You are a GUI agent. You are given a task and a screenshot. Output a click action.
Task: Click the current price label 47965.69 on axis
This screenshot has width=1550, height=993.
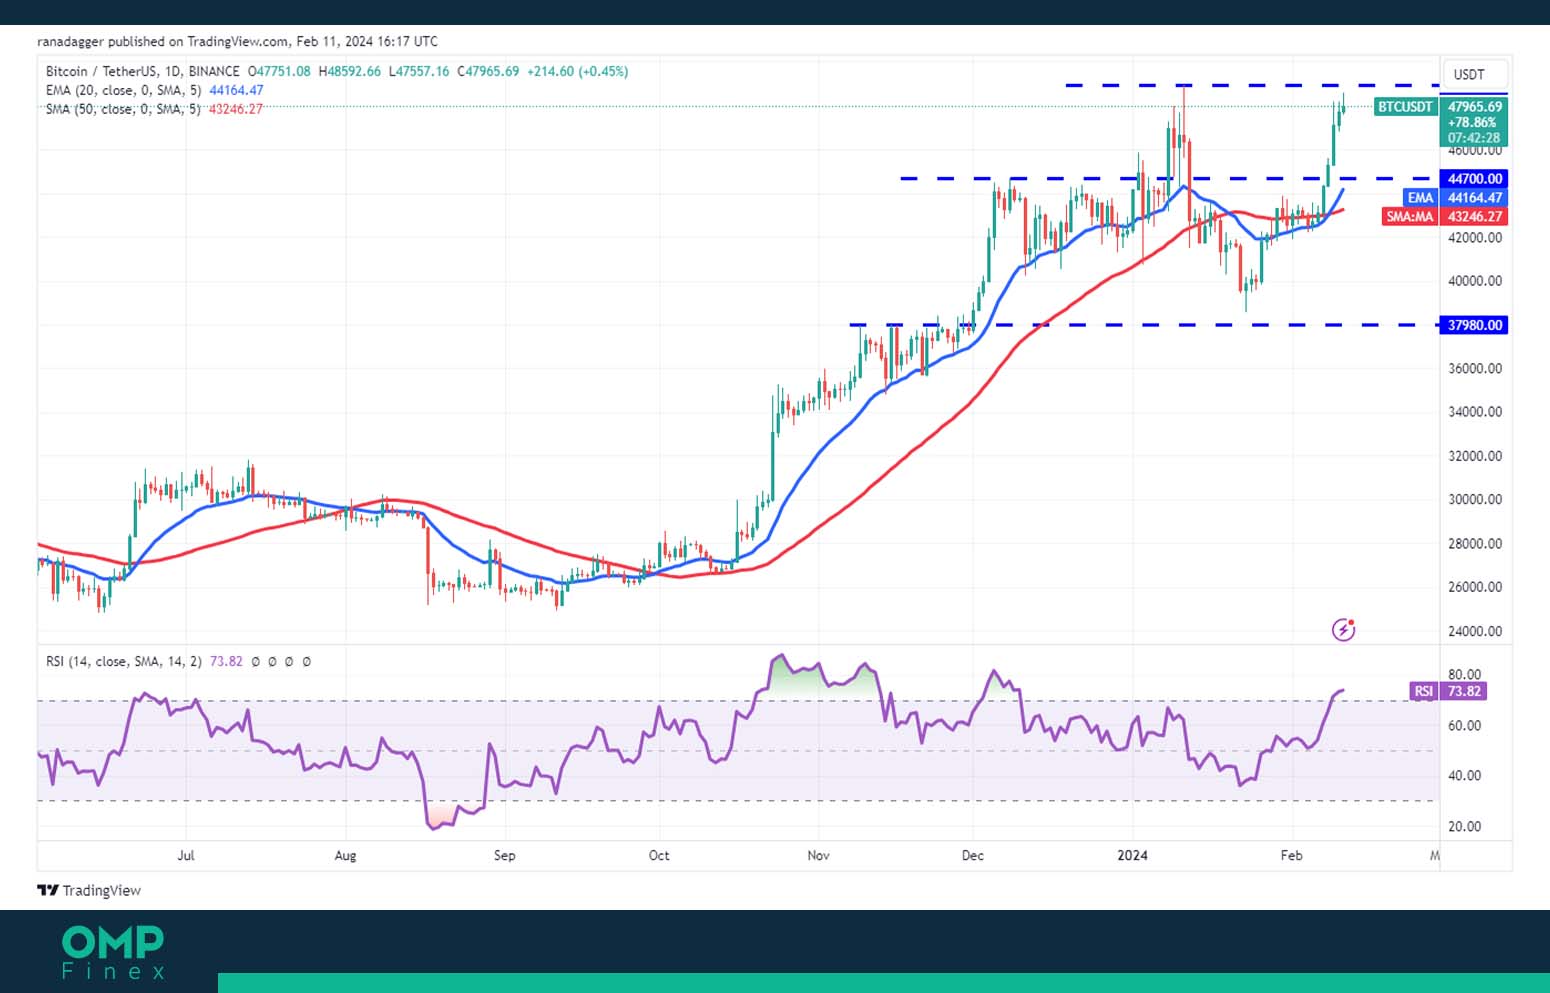click(1475, 106)
